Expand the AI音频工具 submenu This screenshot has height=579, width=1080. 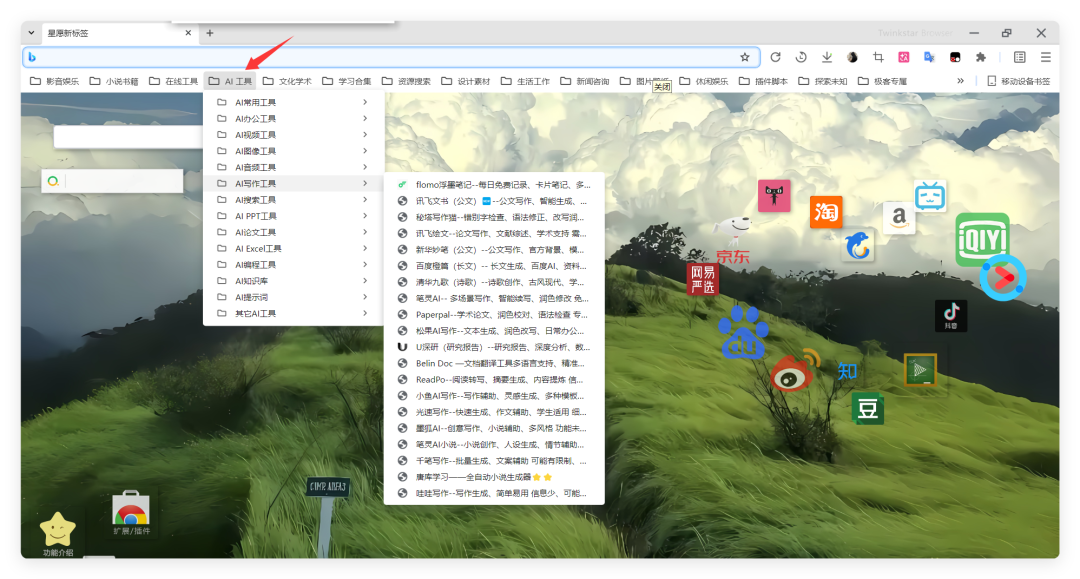(293, 167)
